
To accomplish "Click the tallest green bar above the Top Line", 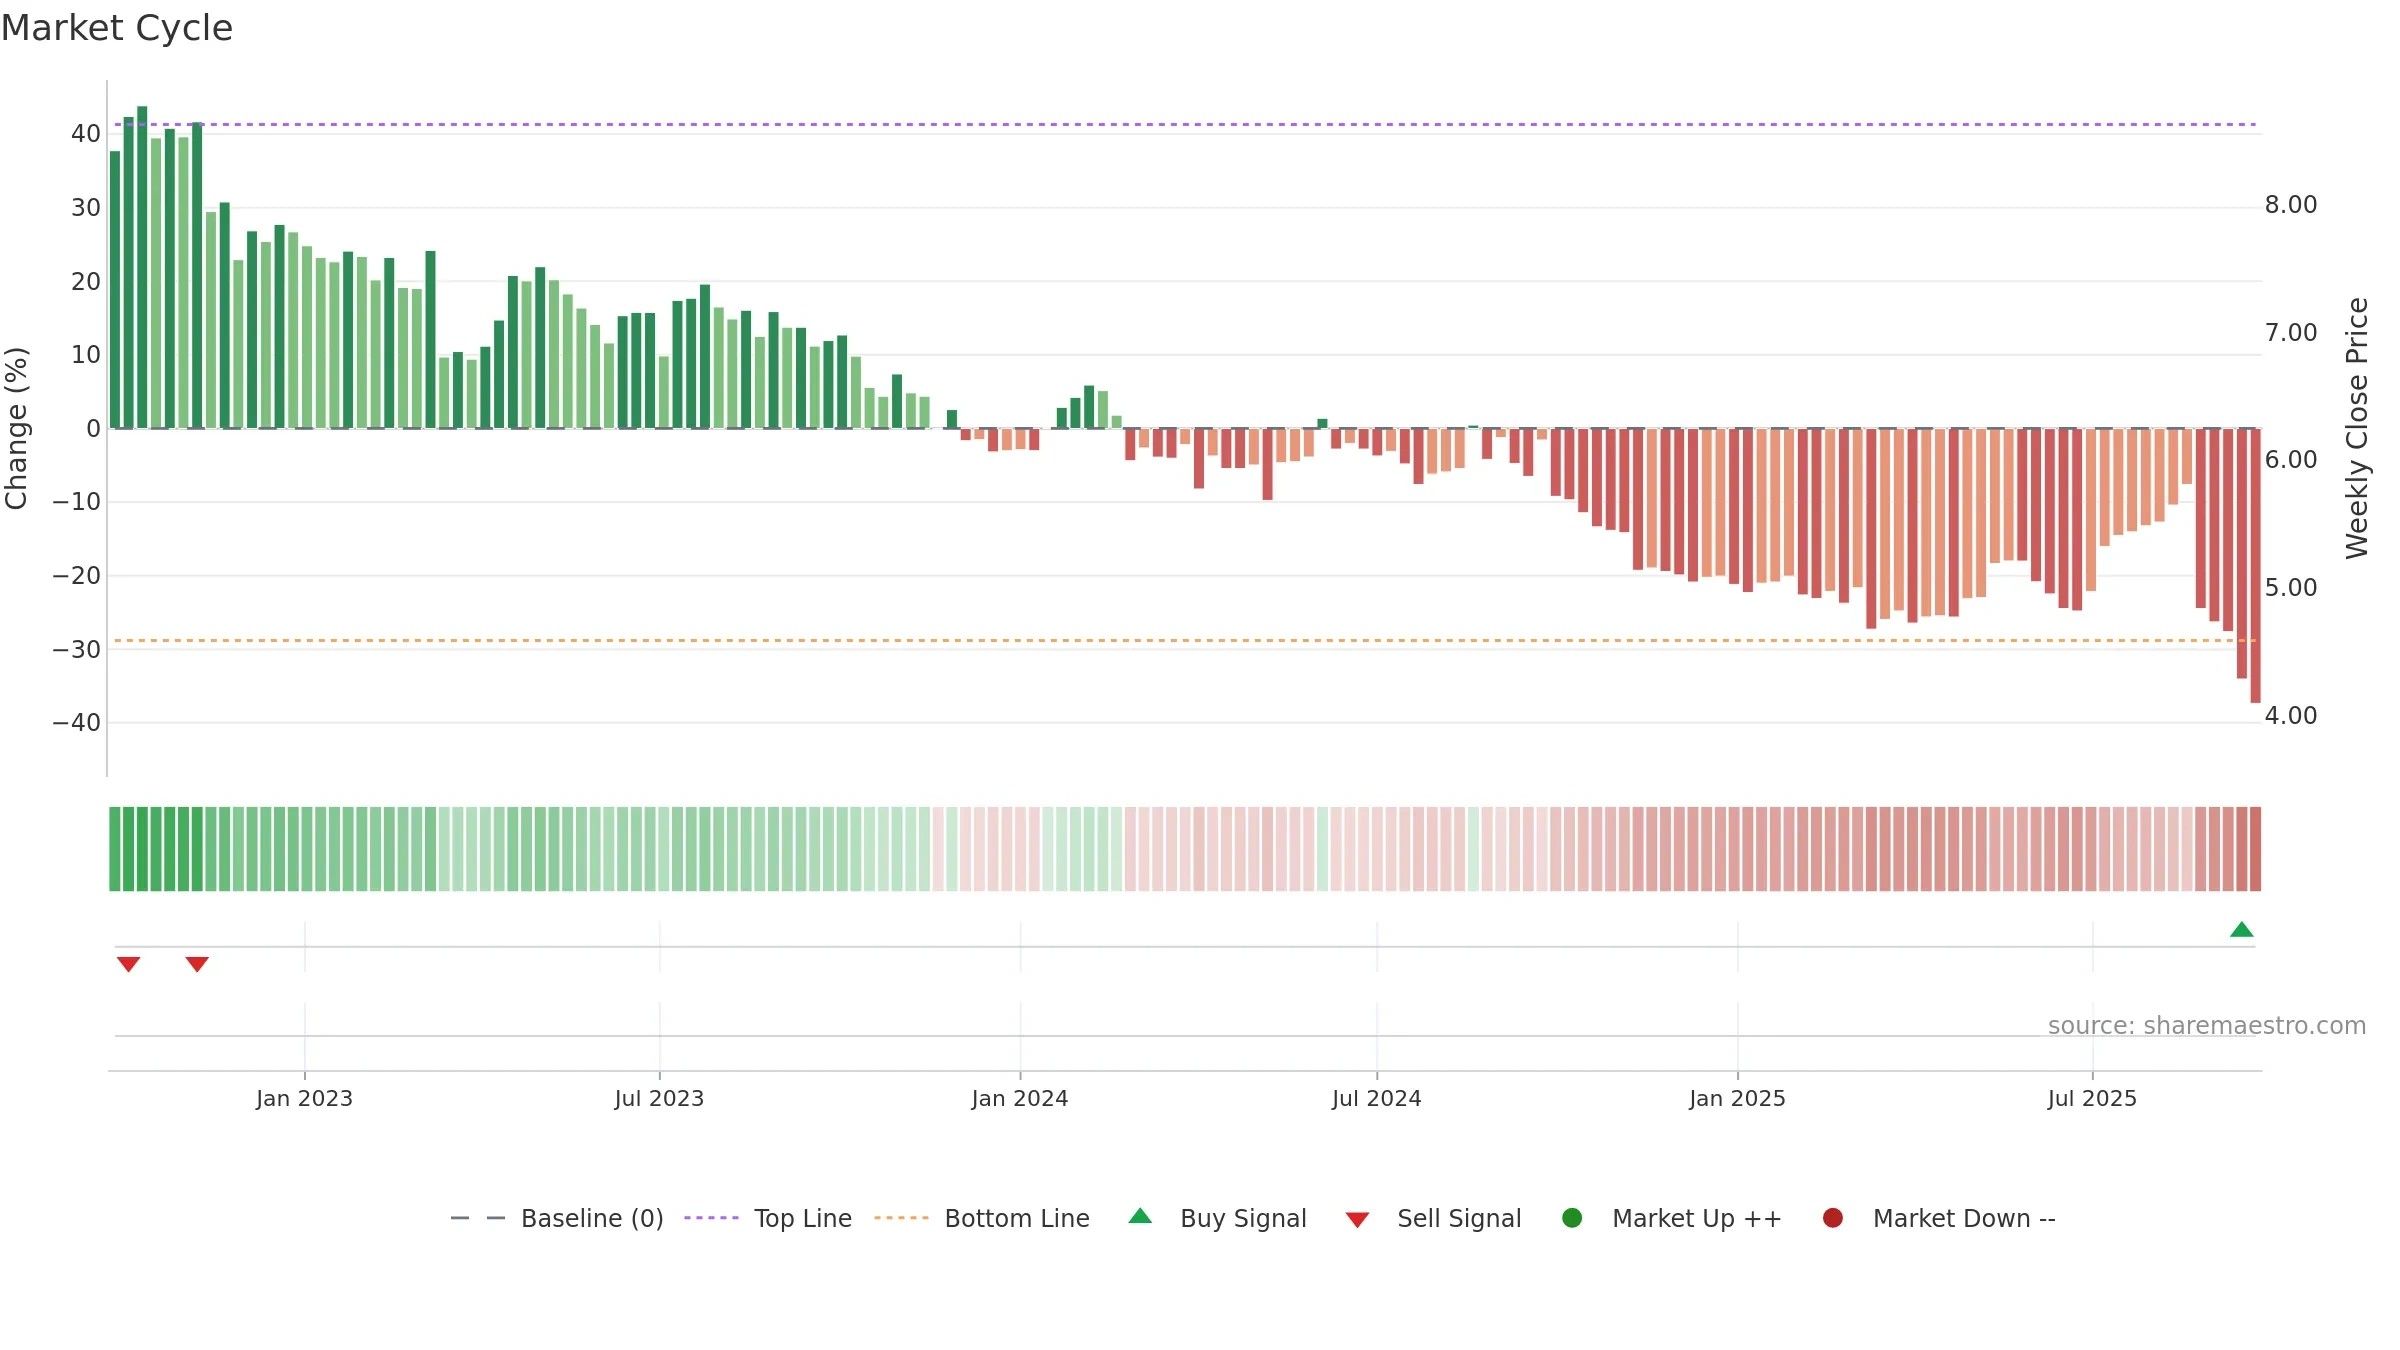I will pyautogui.click(x=142, y=267).
